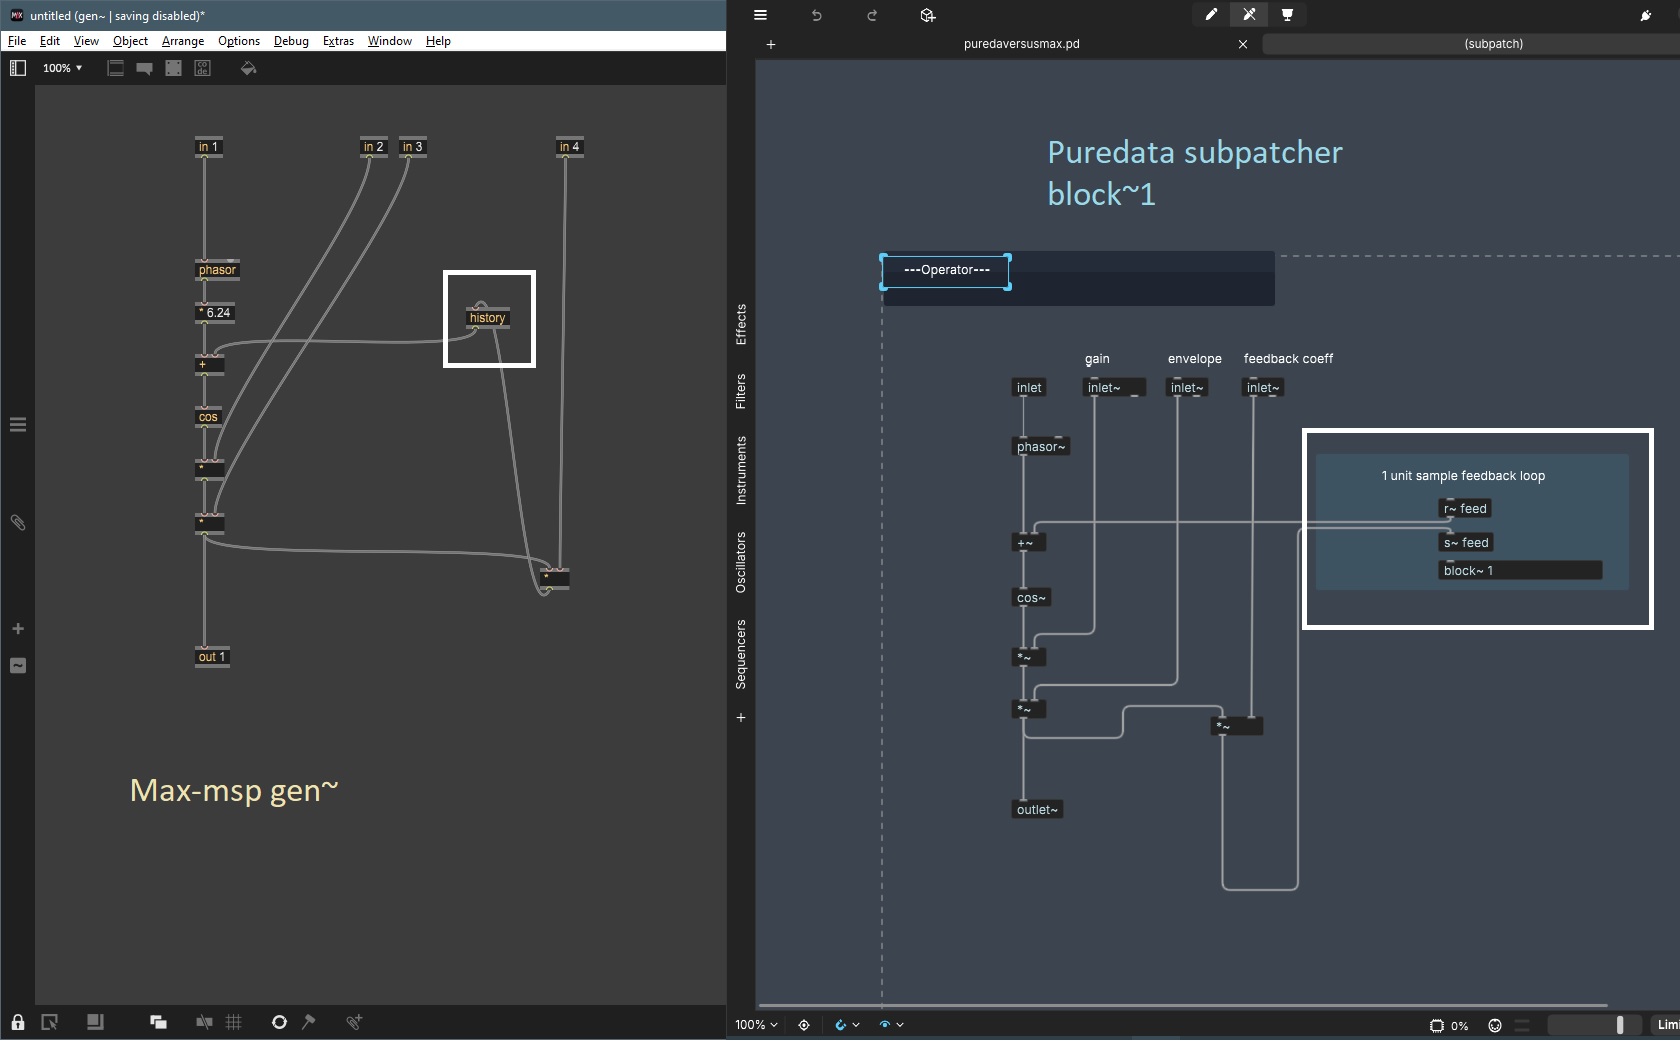Open the list panel icon on Max left sidebar
This screenshot has width=1680, height=1044.
18,425
